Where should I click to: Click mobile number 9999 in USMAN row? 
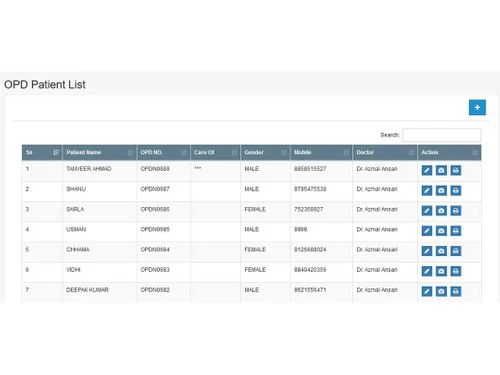[x=300, y=229]
